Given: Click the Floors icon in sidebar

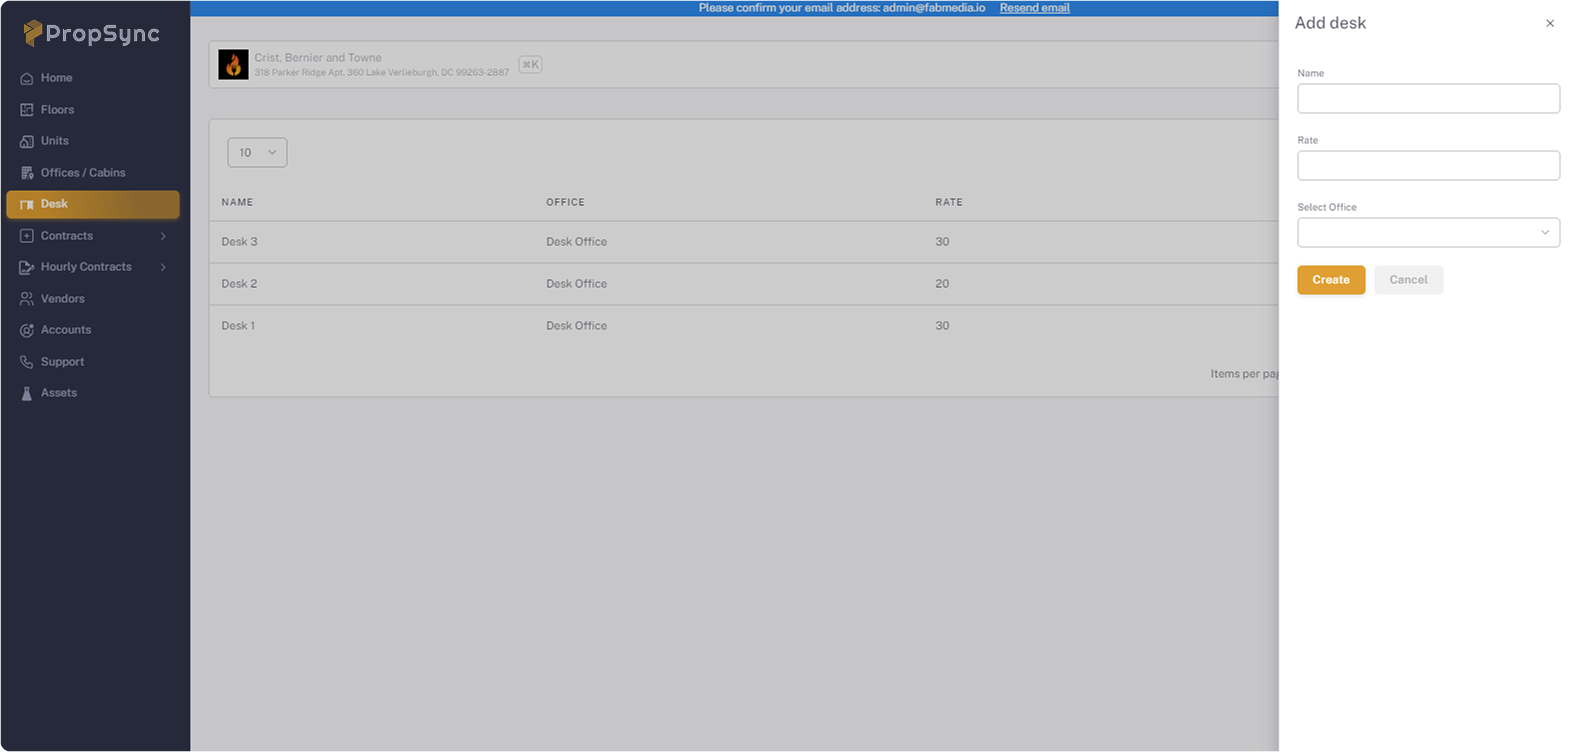Looking at the screenshot, I should (27, 110).
